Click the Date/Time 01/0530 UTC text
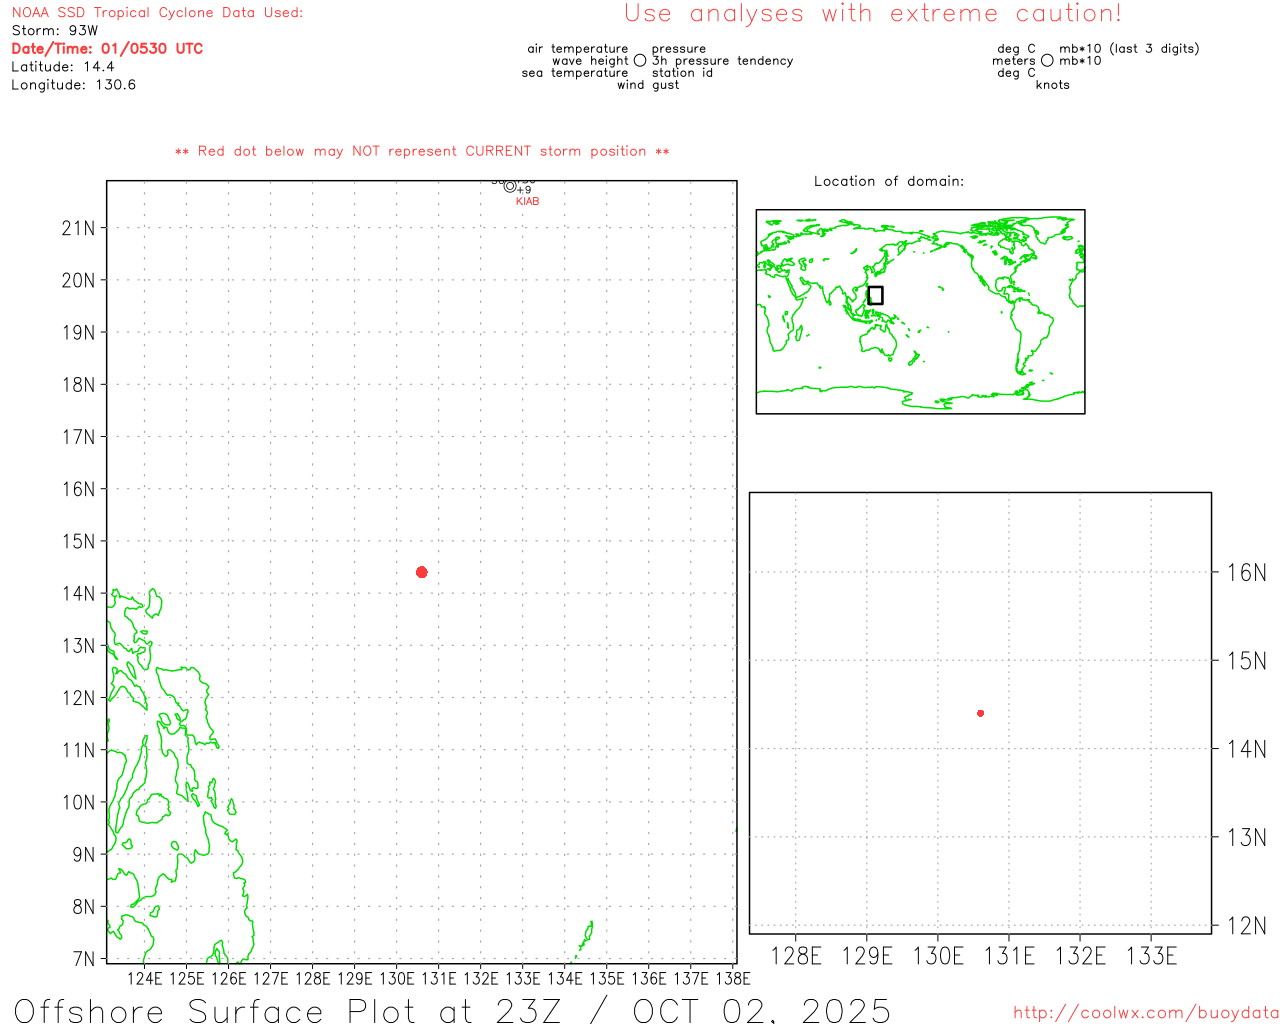 coord(107,49)
